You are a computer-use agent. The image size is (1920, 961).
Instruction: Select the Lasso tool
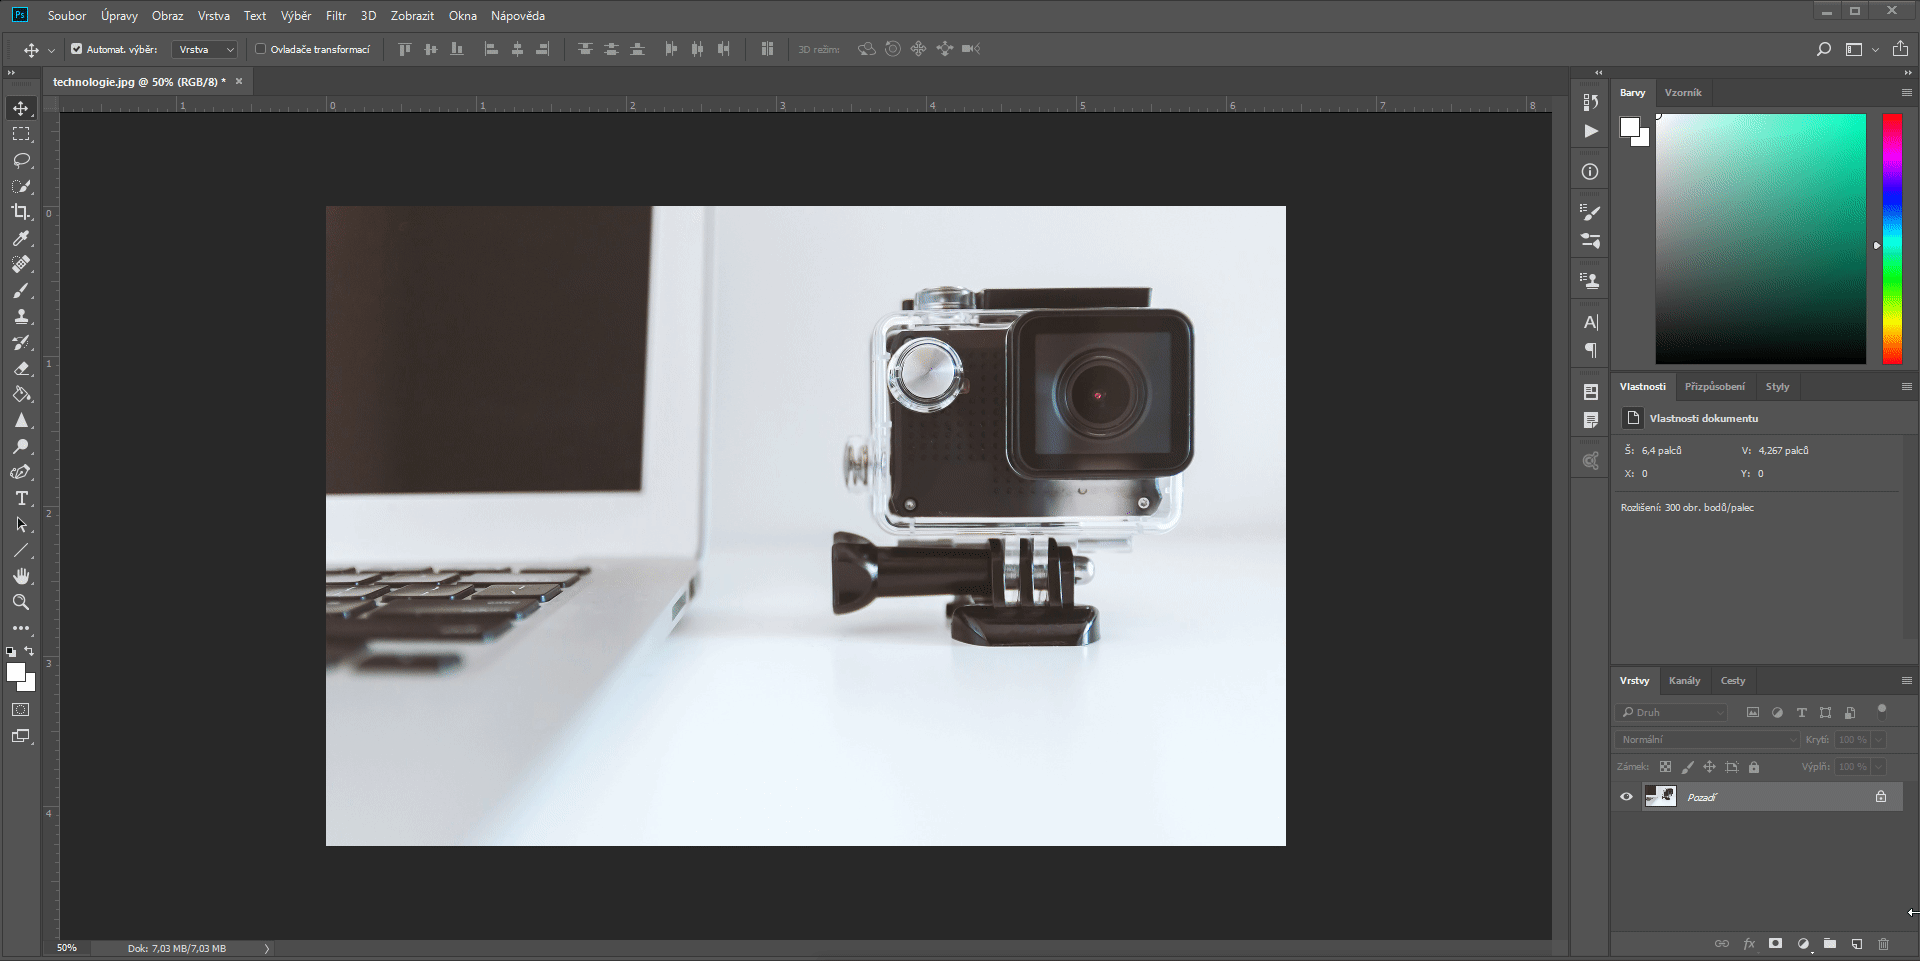[20, 160]
